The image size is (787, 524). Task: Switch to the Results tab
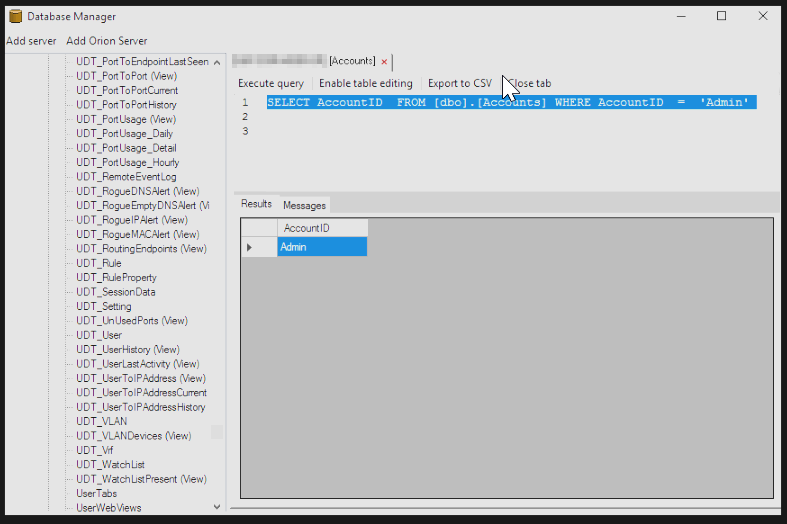tap(257, 204)
